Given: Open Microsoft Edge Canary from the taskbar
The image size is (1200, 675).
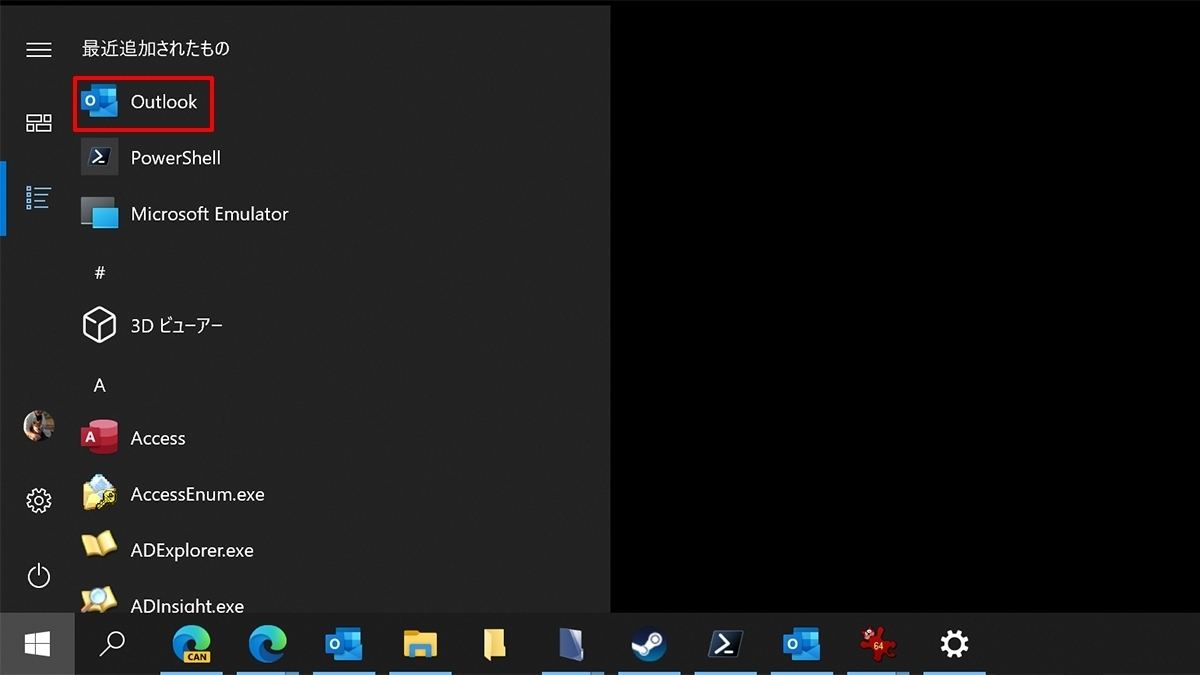Looking at the screenshot, I should coord(191,644).
